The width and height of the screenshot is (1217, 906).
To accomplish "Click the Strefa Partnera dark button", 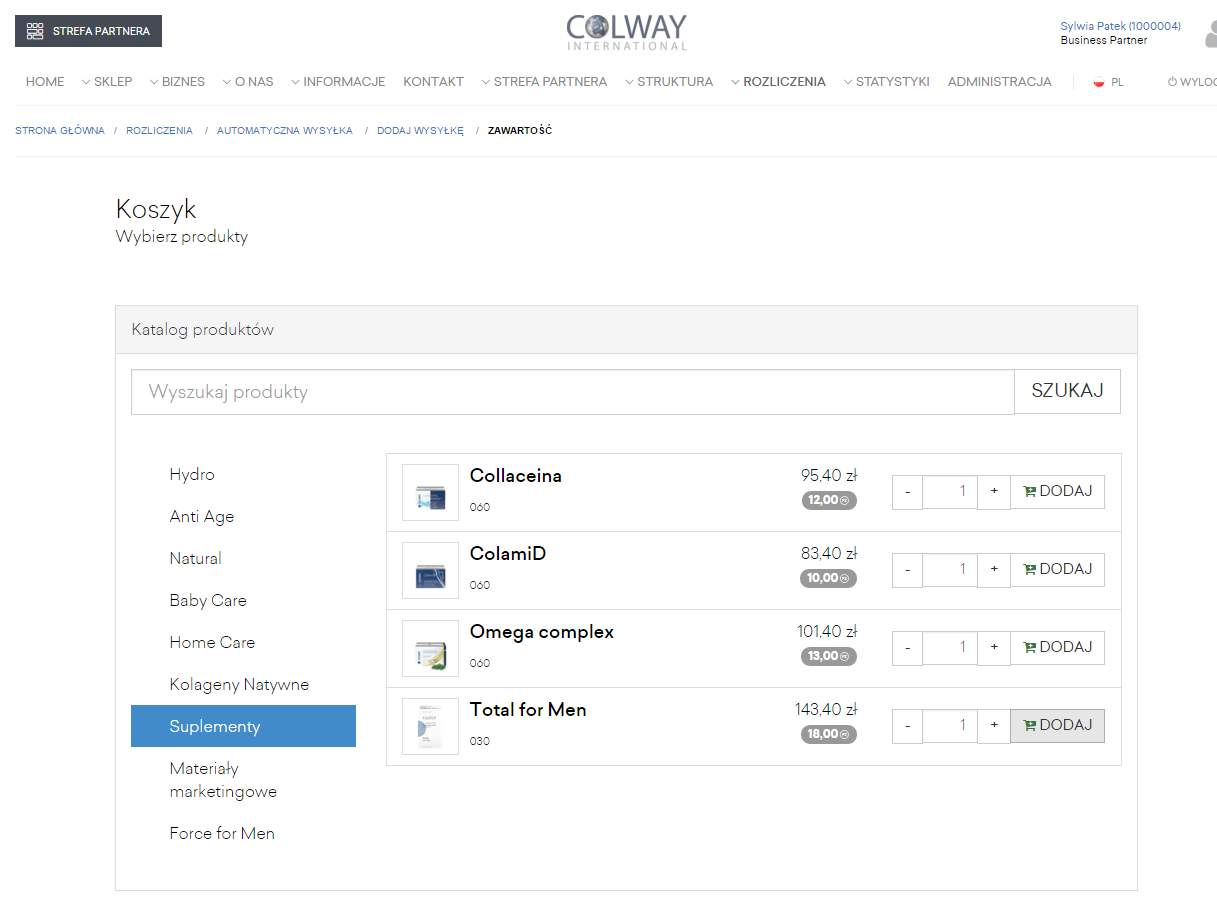I will click(88, 31).
